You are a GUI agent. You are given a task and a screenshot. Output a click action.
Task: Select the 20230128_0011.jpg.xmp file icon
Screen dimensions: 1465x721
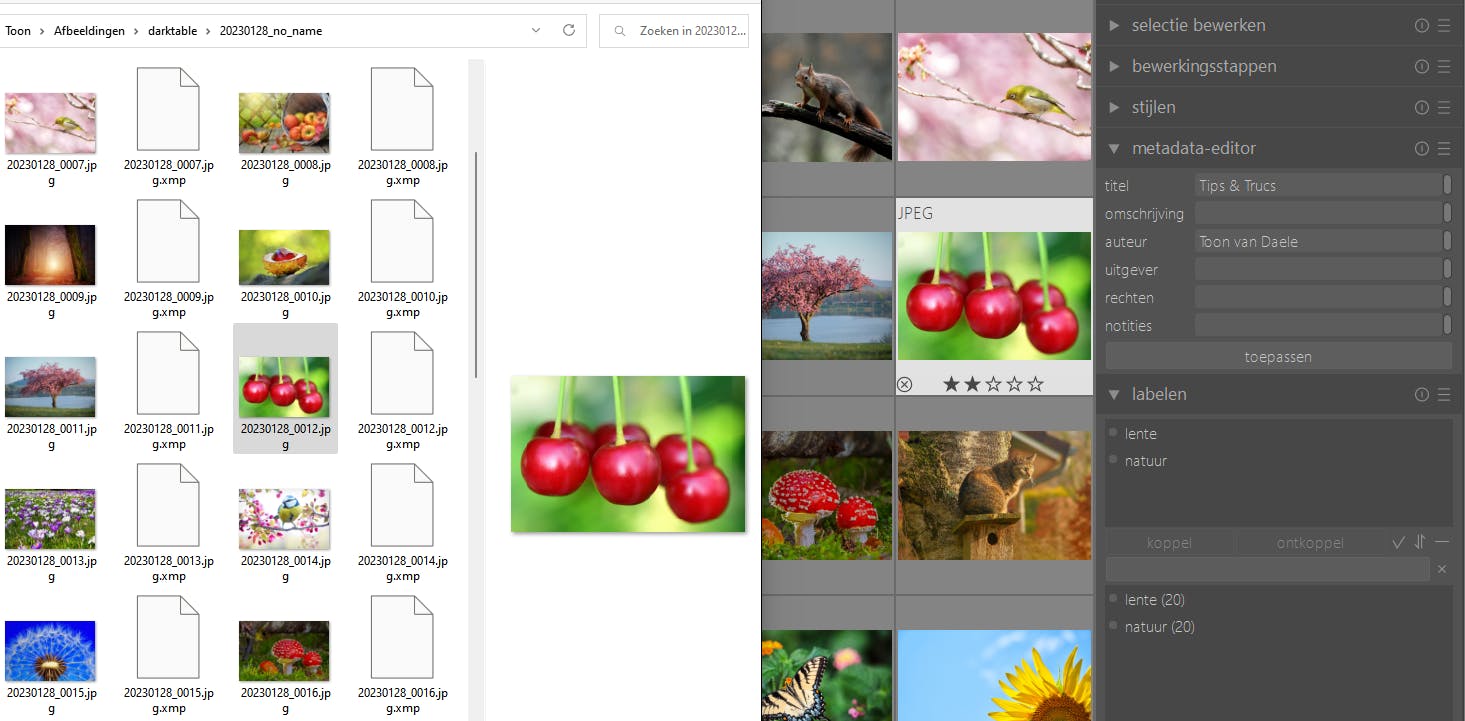coord(168,373)
